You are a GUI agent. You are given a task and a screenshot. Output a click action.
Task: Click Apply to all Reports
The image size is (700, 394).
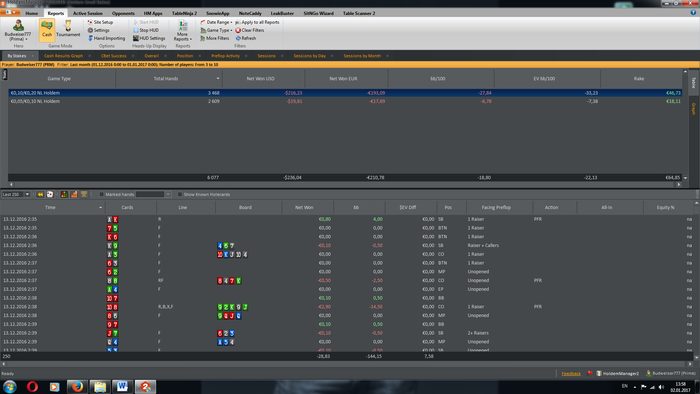pyautogui.click(x=258, y=22)
